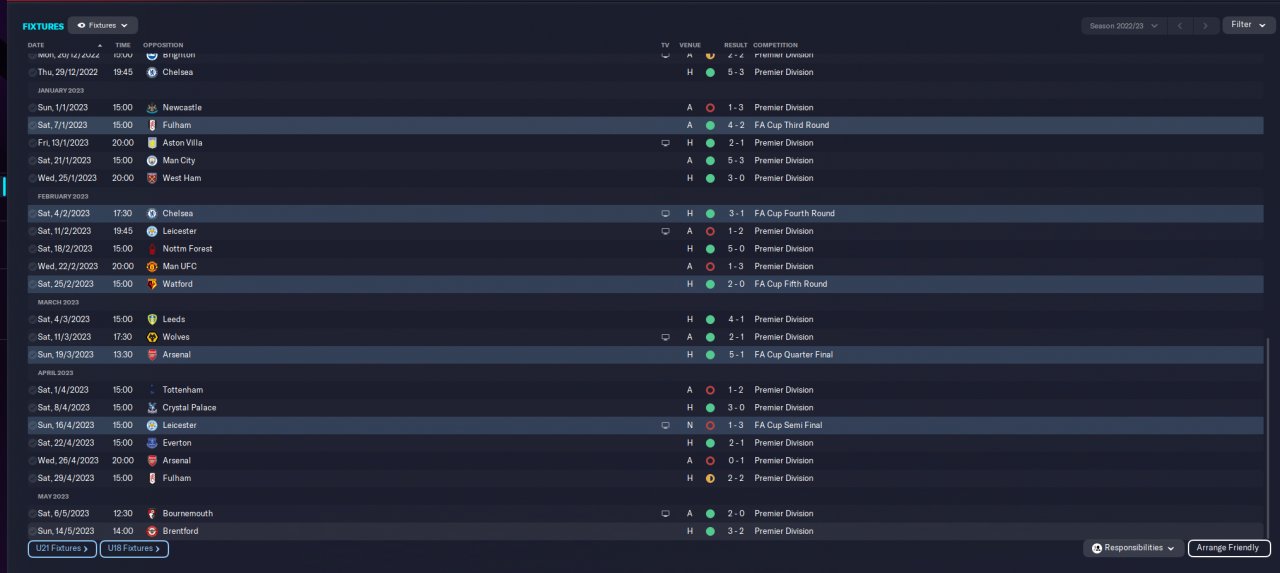Viewport: 1280px width, 573px height.
Task: Sort by the Competition column header
Action: (775, 45)
